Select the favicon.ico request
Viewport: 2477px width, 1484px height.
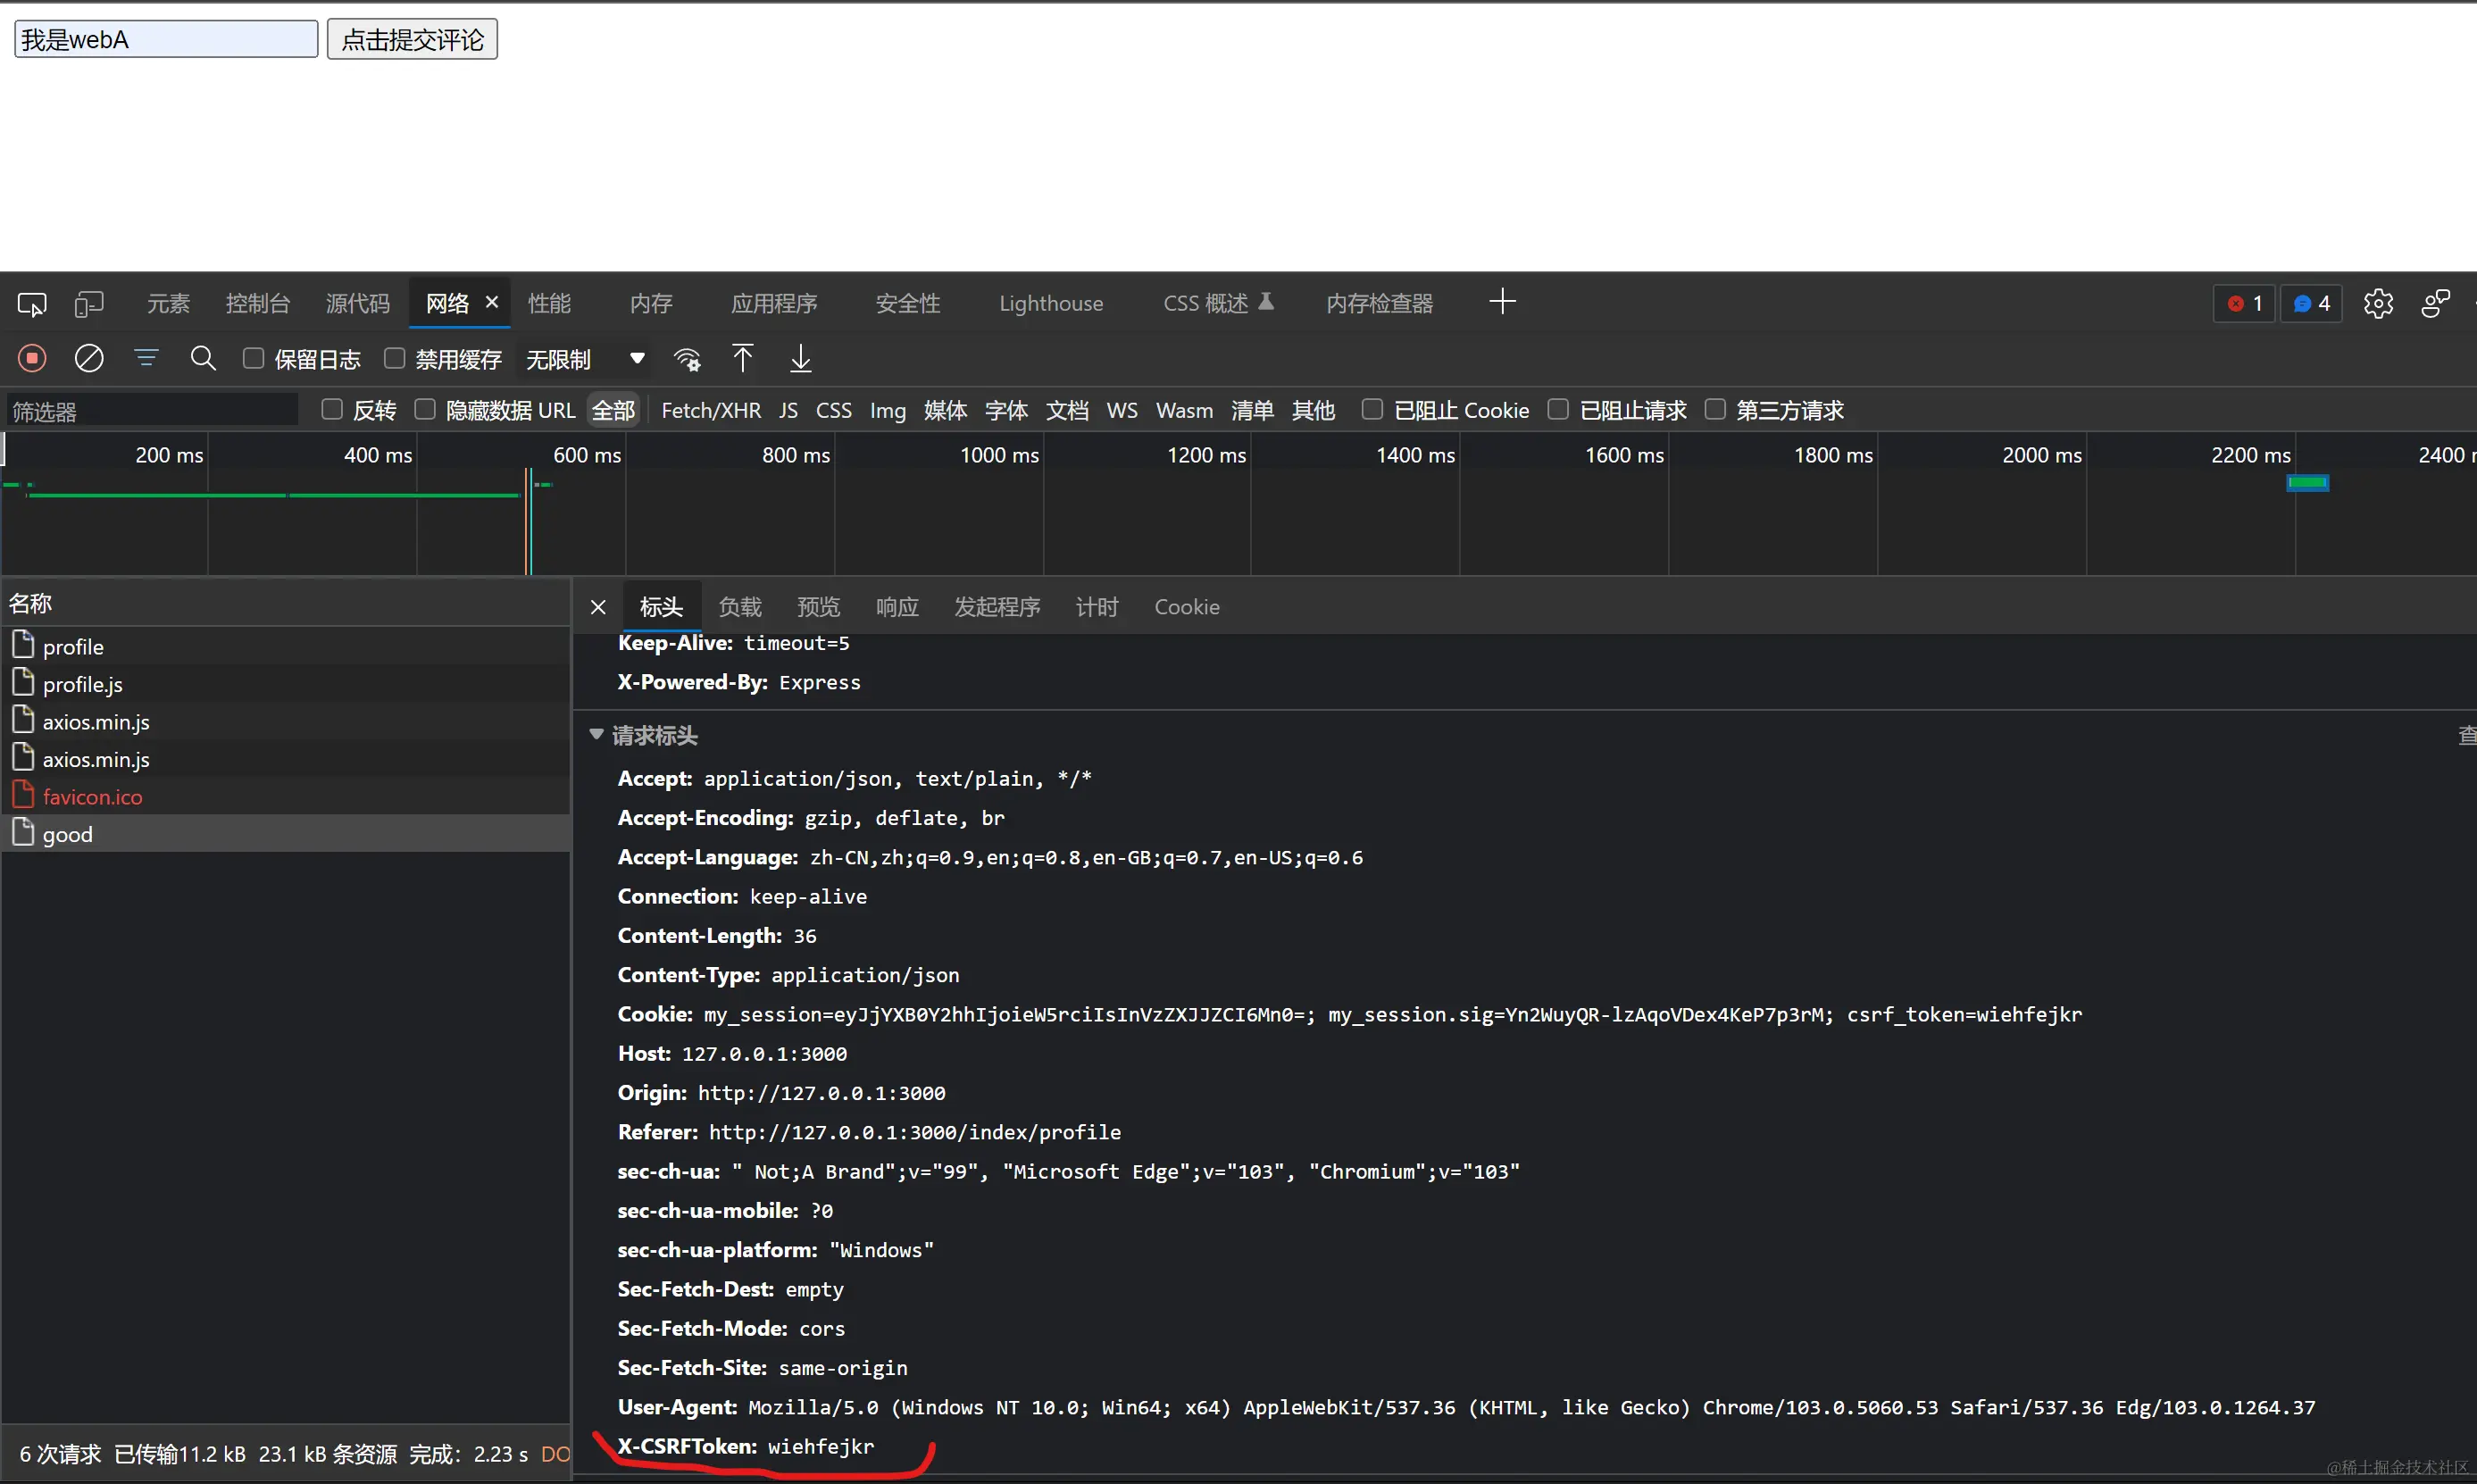[x=92, y=797]
